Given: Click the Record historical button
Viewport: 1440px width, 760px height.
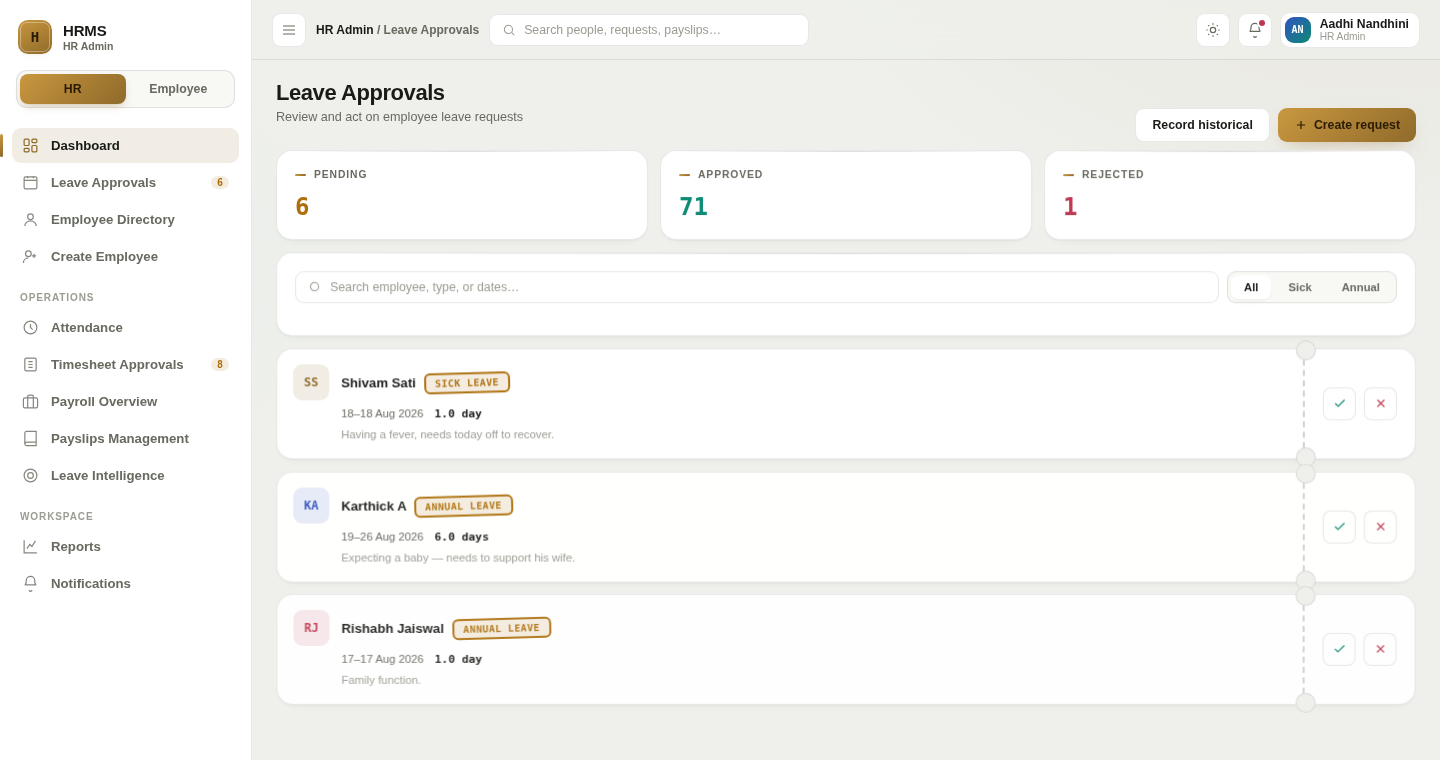Looking at the screenshot, I should coord(1202,125).
